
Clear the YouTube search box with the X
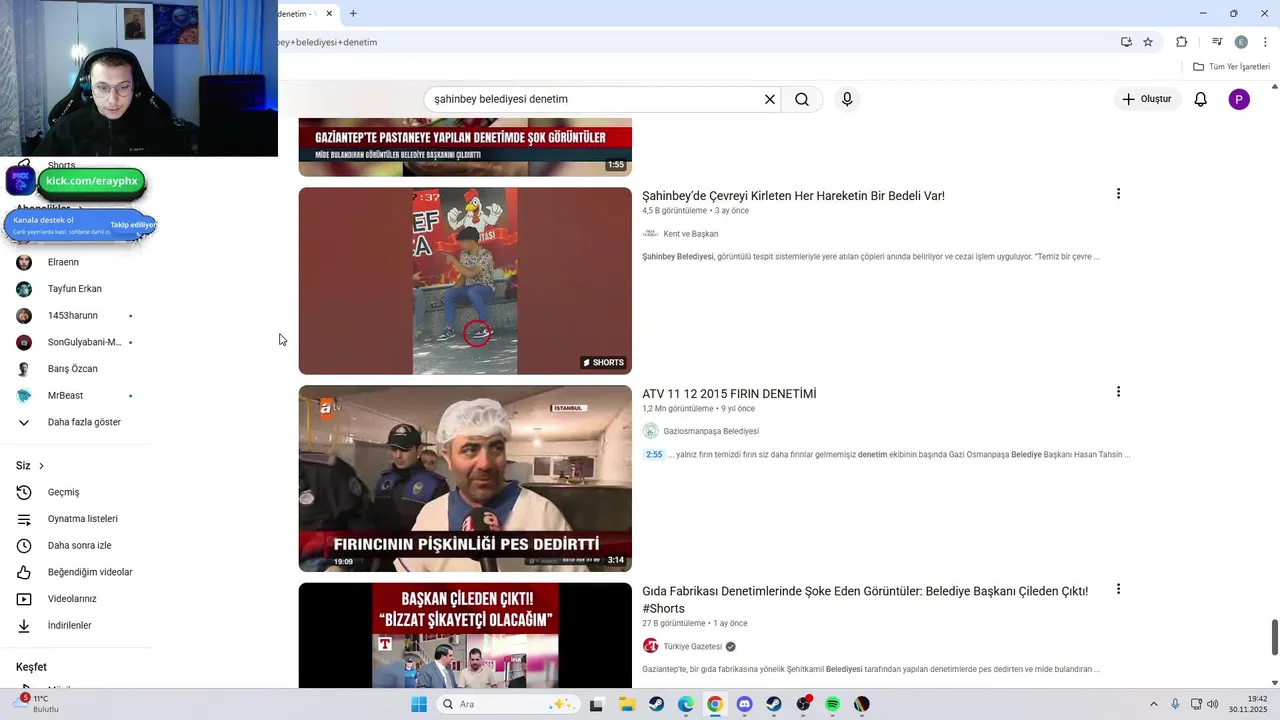tap(770, 99)
